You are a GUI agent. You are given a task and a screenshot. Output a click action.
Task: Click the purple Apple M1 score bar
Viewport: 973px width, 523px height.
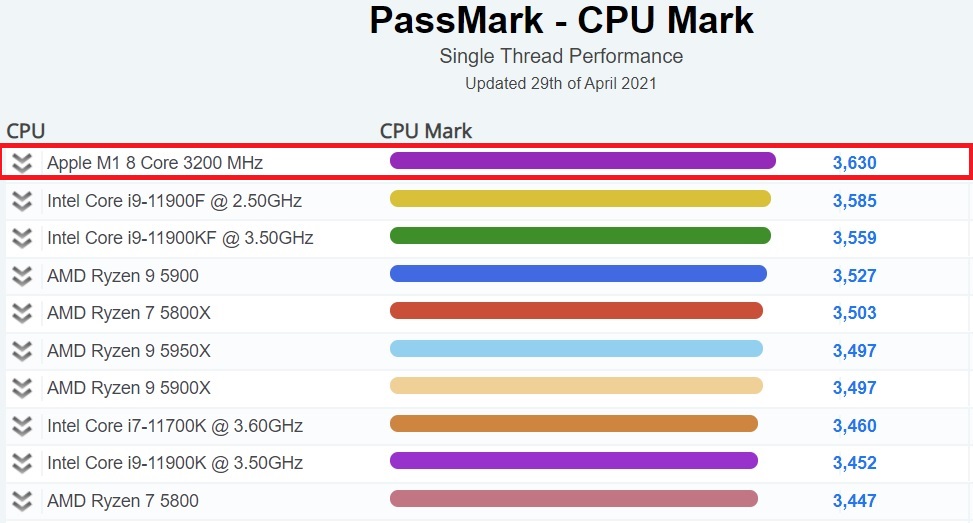[x=582, y=161]
